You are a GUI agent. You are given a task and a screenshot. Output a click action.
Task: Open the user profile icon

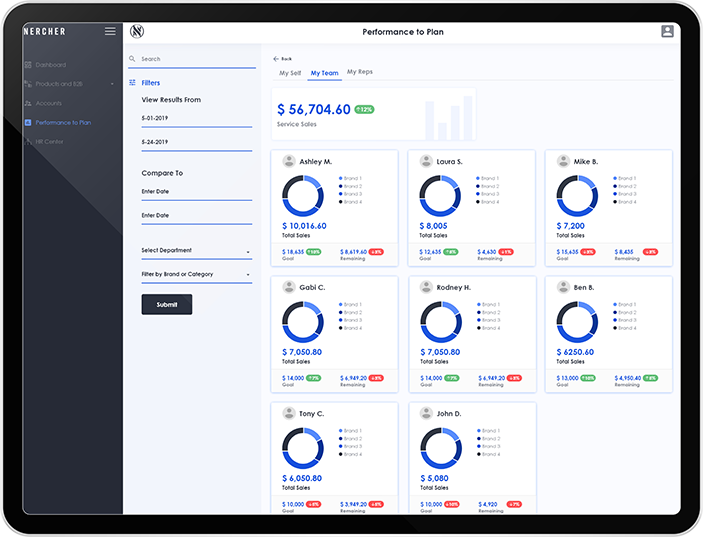[x=667, y=32]
